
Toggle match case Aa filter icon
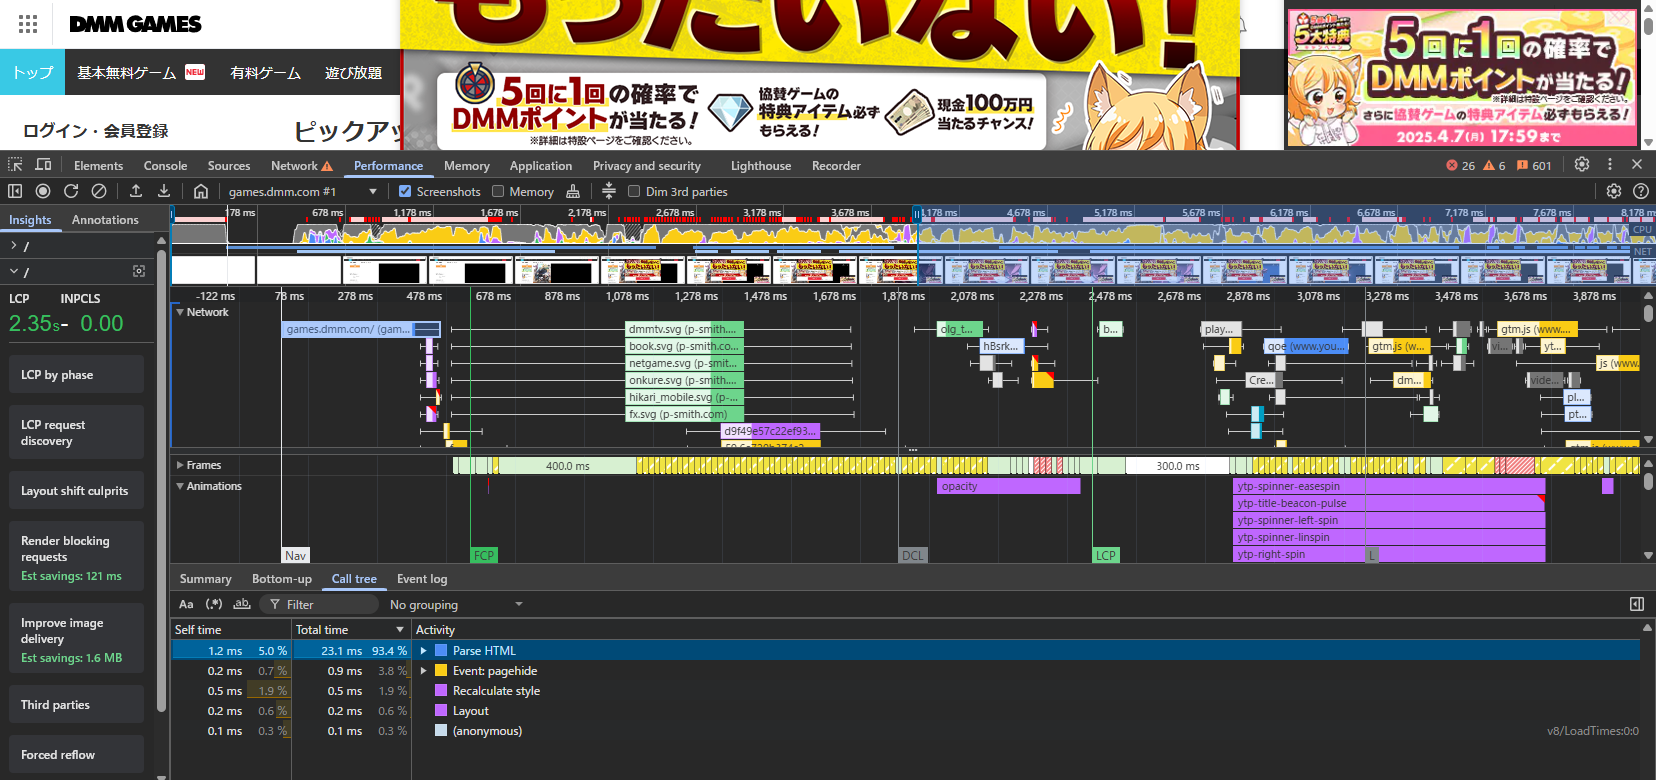186,604
